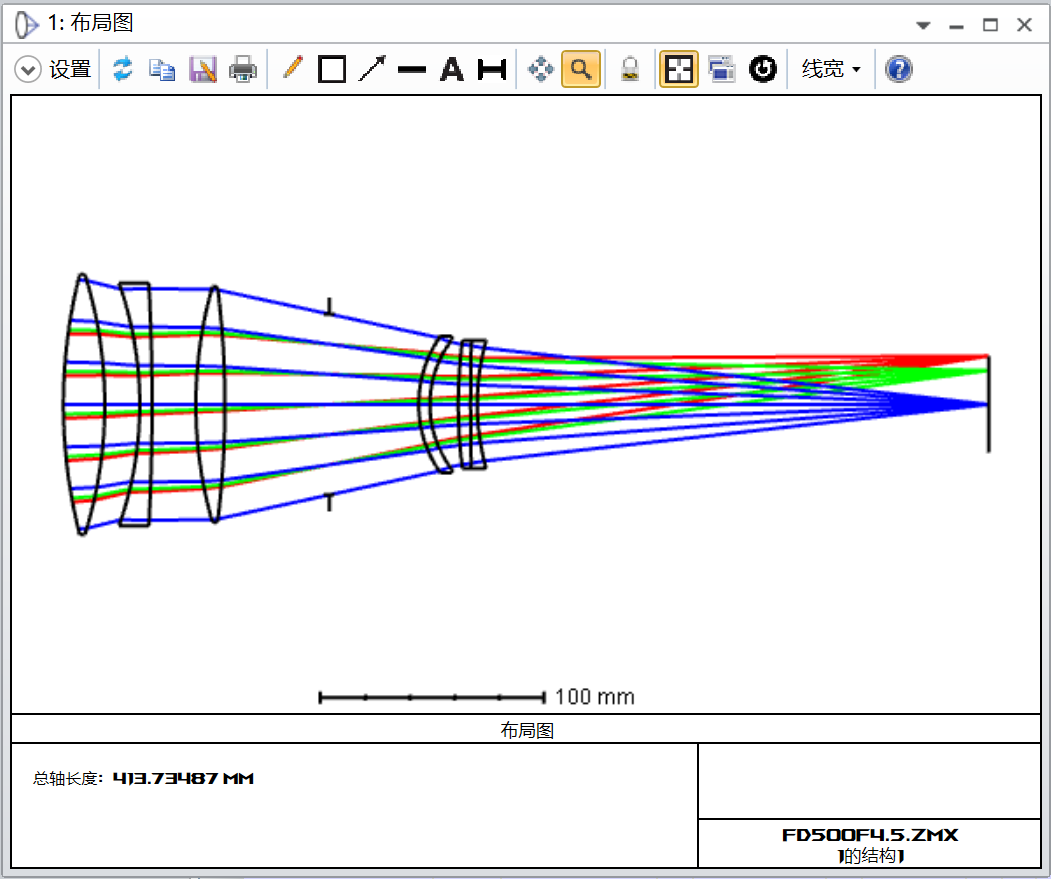
Task: Print the layout using the printer icon
Action: tap(243, 69)
